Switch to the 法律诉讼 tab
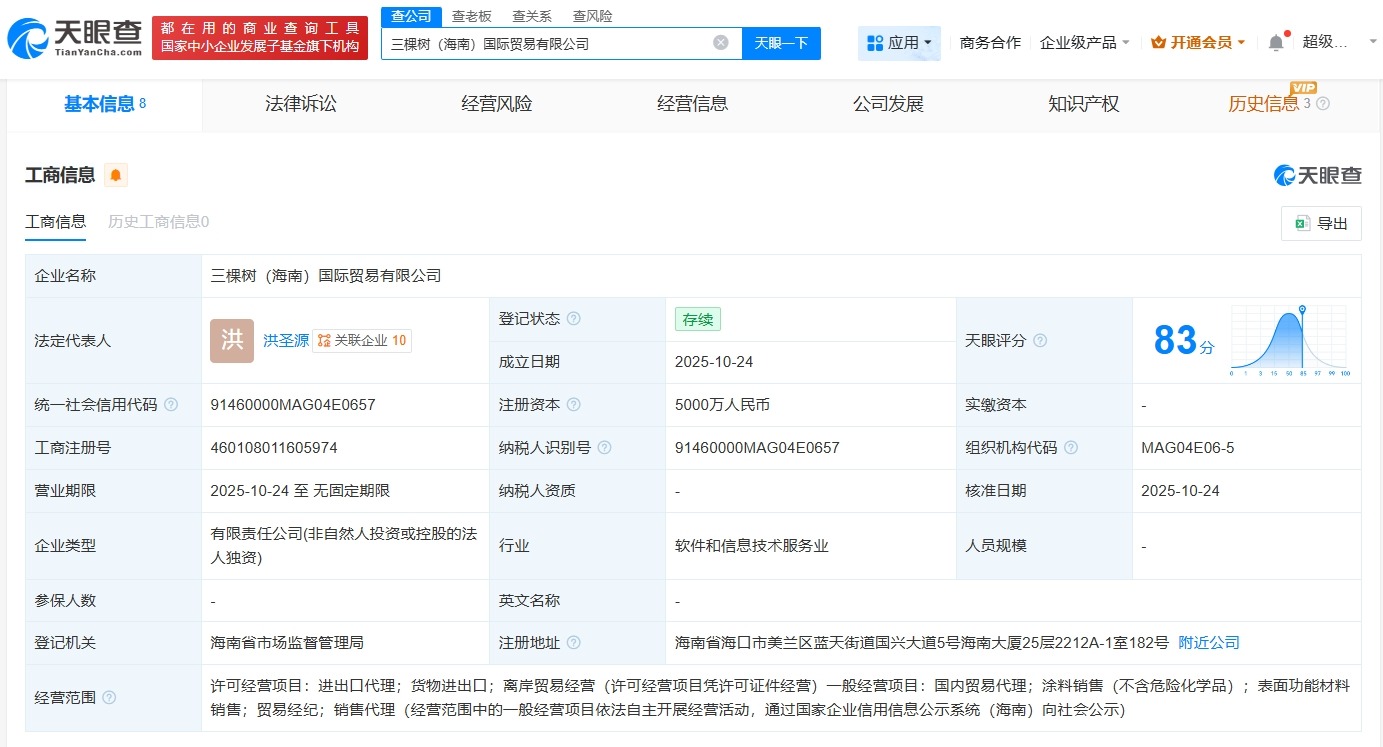 click(301, 104)
